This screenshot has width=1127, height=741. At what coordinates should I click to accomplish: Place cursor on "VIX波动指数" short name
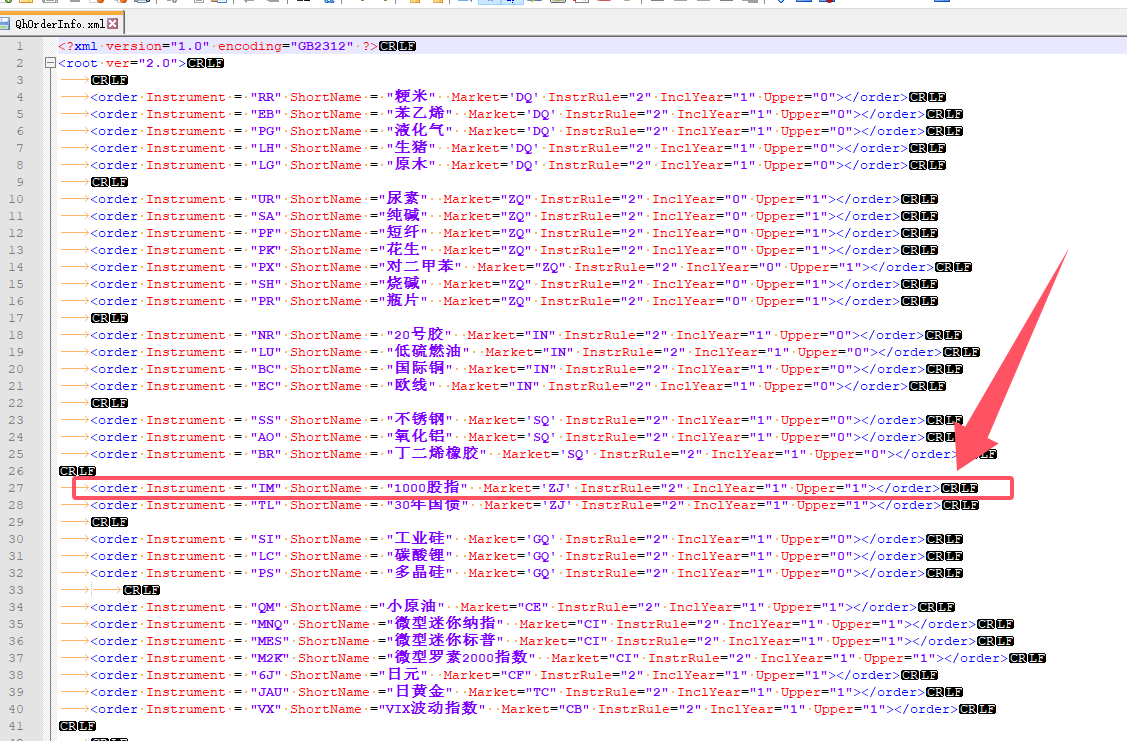click(435, 709)
